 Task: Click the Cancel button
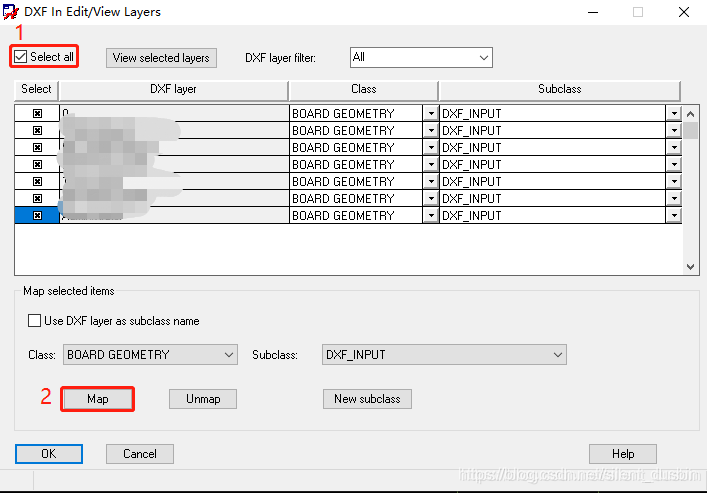coord(140,454)
